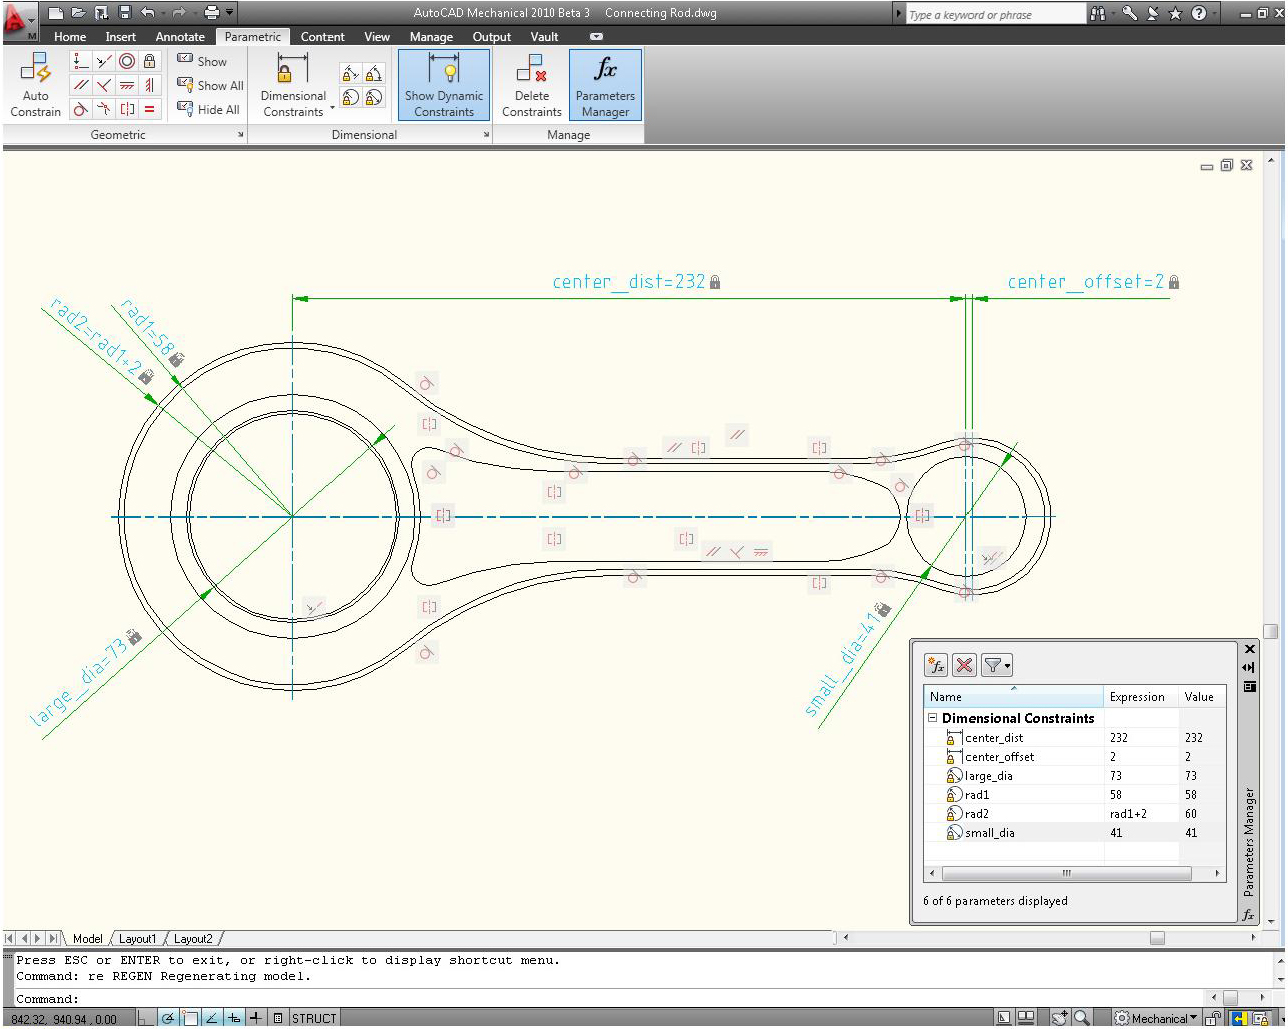
Task: Switch to the Annotate ribbon tab
Action: pyautogui.click(x=180, y=37)
